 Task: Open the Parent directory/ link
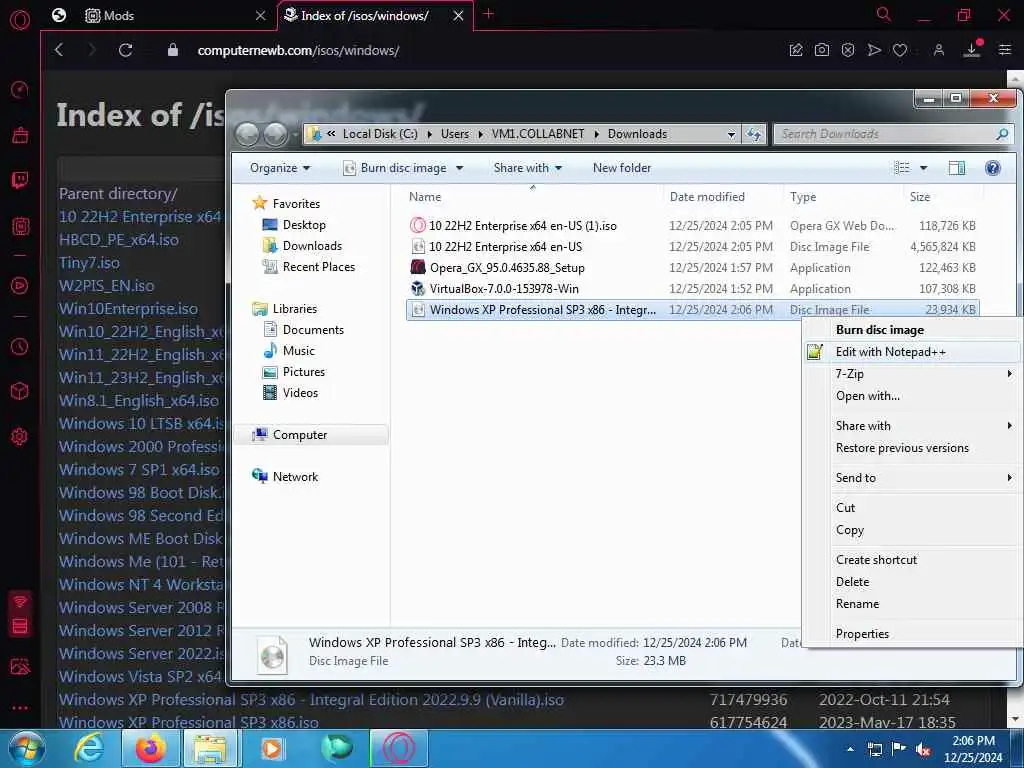point(118,194)
